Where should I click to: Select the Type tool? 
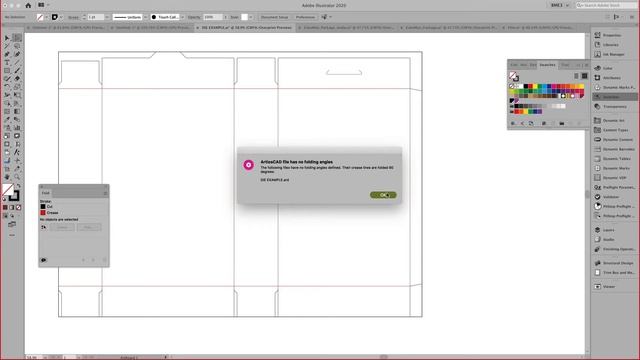click(7, 62)
